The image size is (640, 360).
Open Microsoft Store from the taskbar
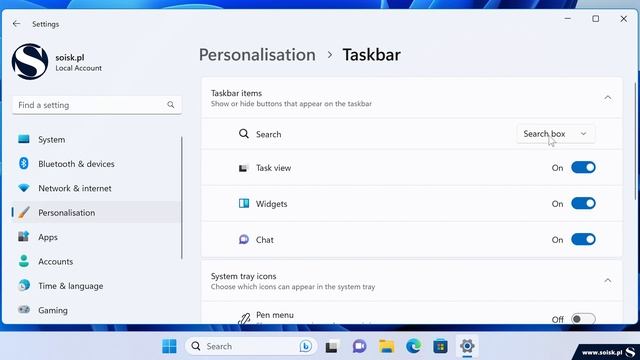point(440,346)
